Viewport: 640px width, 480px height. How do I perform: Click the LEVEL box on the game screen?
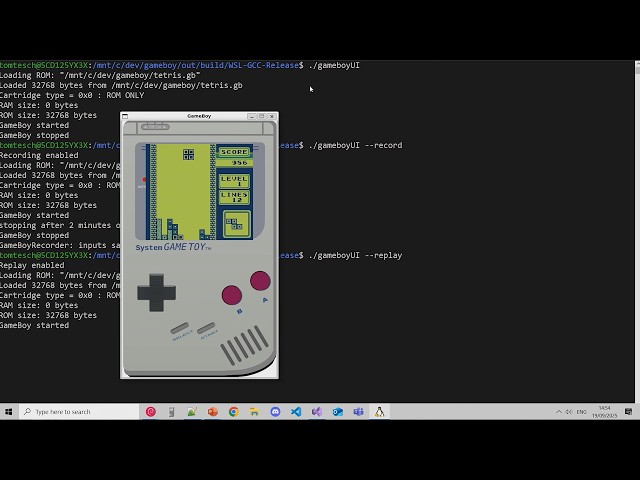click(x=234, y=181)
